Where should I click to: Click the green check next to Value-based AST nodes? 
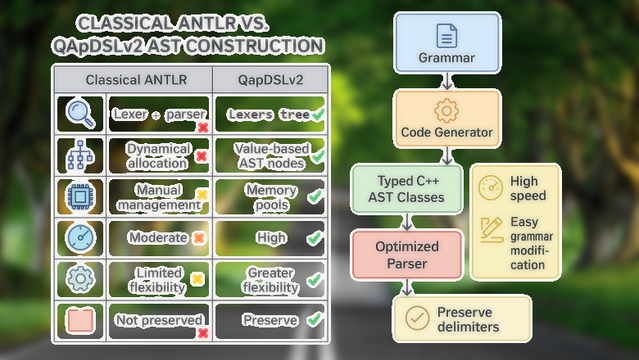coord(318,156)
